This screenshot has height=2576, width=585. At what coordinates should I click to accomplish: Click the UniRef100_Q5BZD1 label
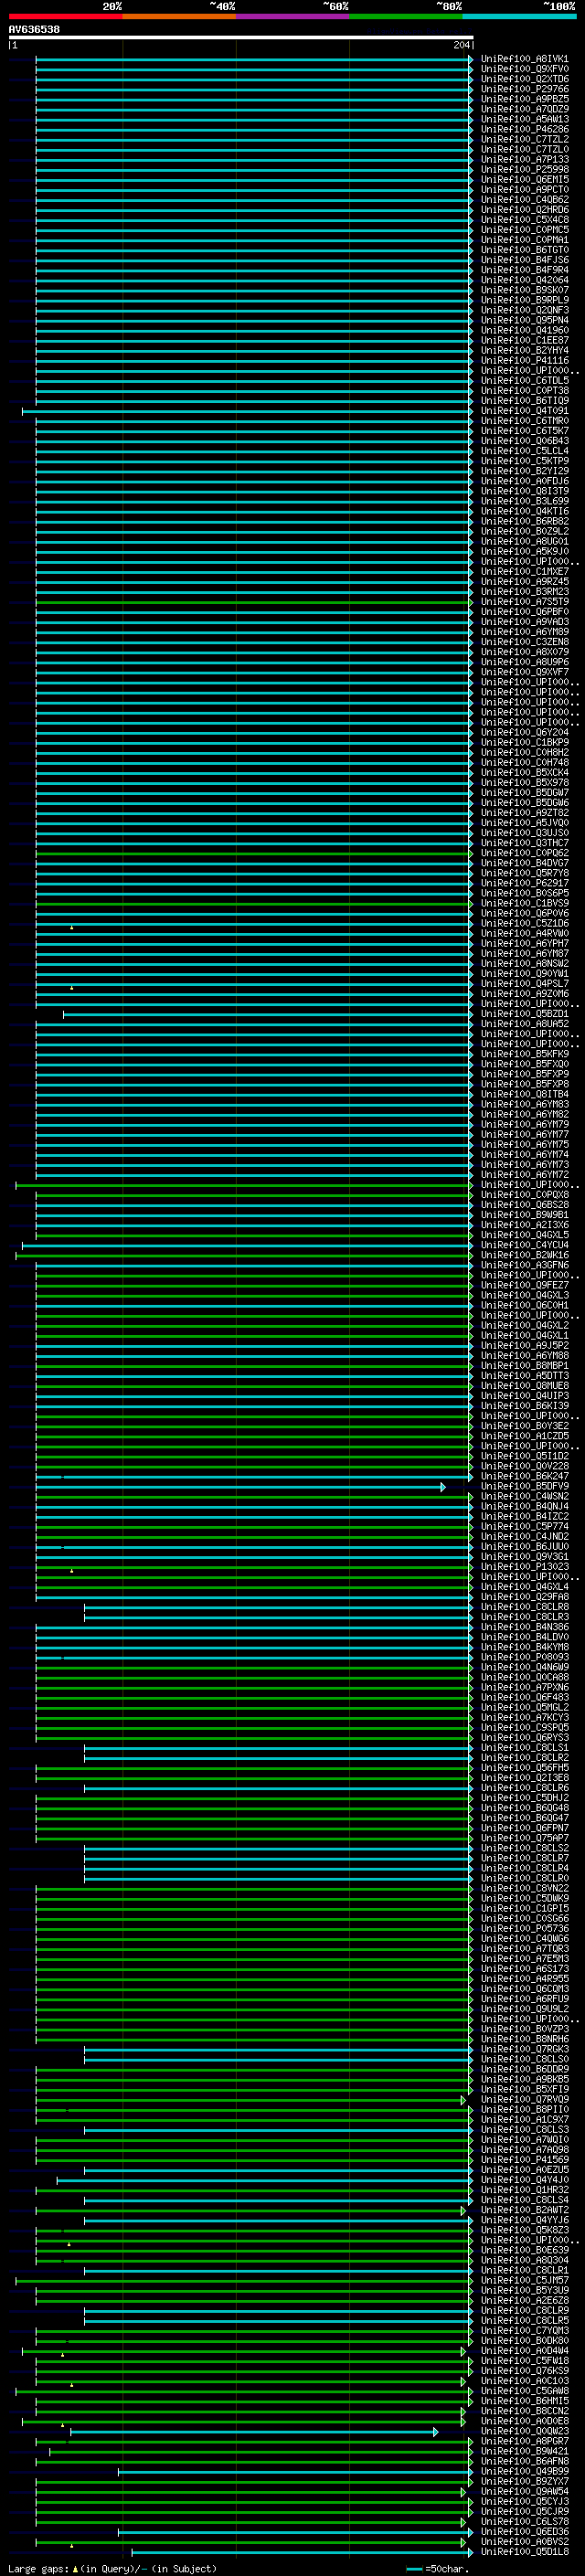point(524,1014)
